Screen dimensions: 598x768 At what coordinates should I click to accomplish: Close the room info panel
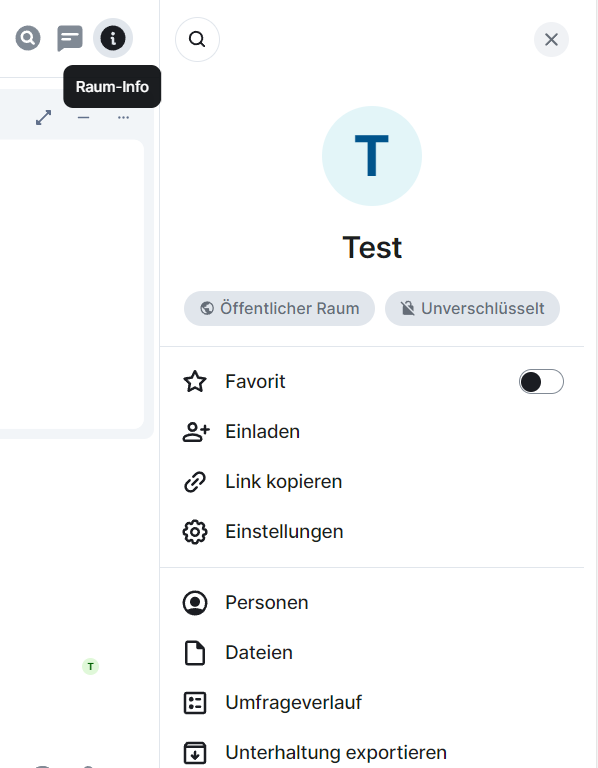click(x=551, y=39)
